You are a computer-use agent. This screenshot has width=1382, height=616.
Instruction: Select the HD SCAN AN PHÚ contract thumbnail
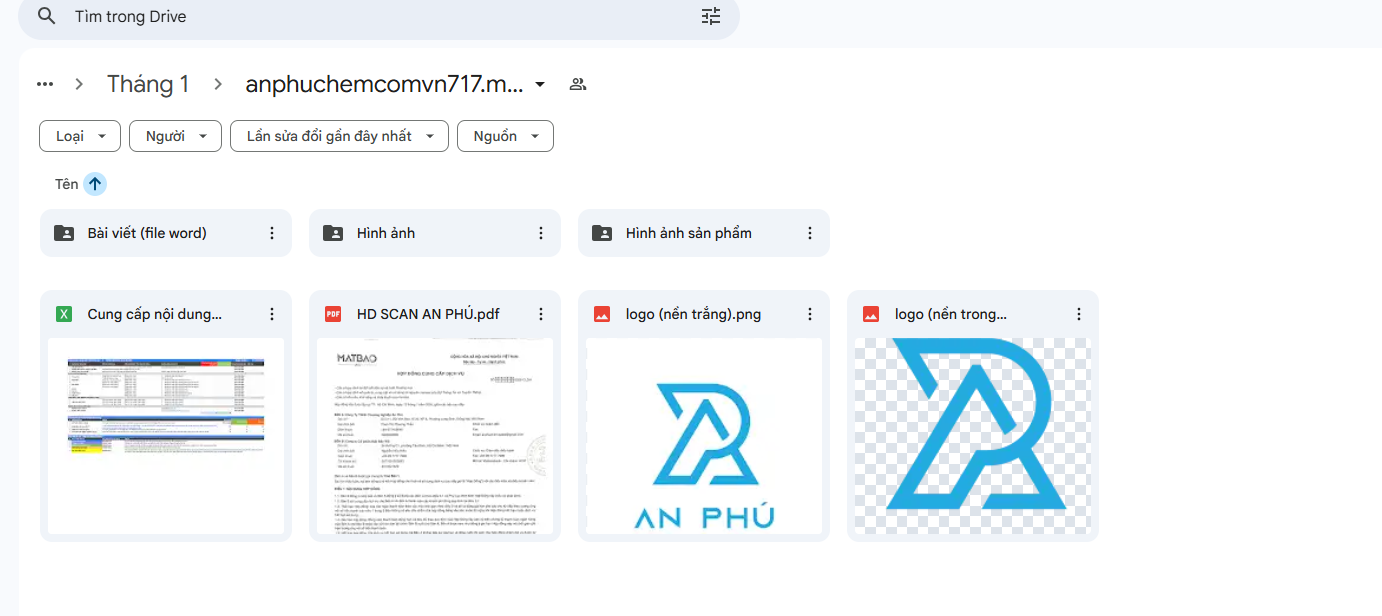tap(435, 436)
